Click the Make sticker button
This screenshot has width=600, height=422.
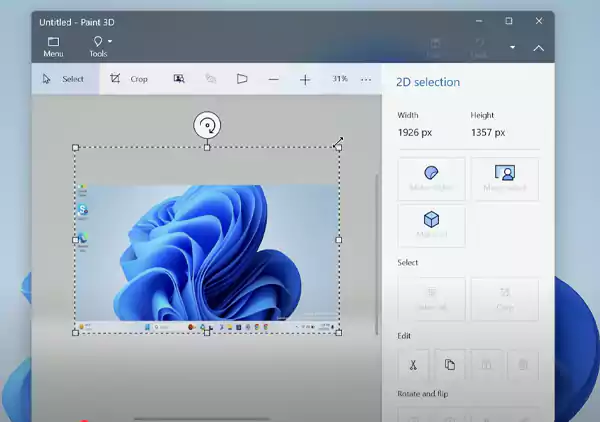tap(431, 179)
